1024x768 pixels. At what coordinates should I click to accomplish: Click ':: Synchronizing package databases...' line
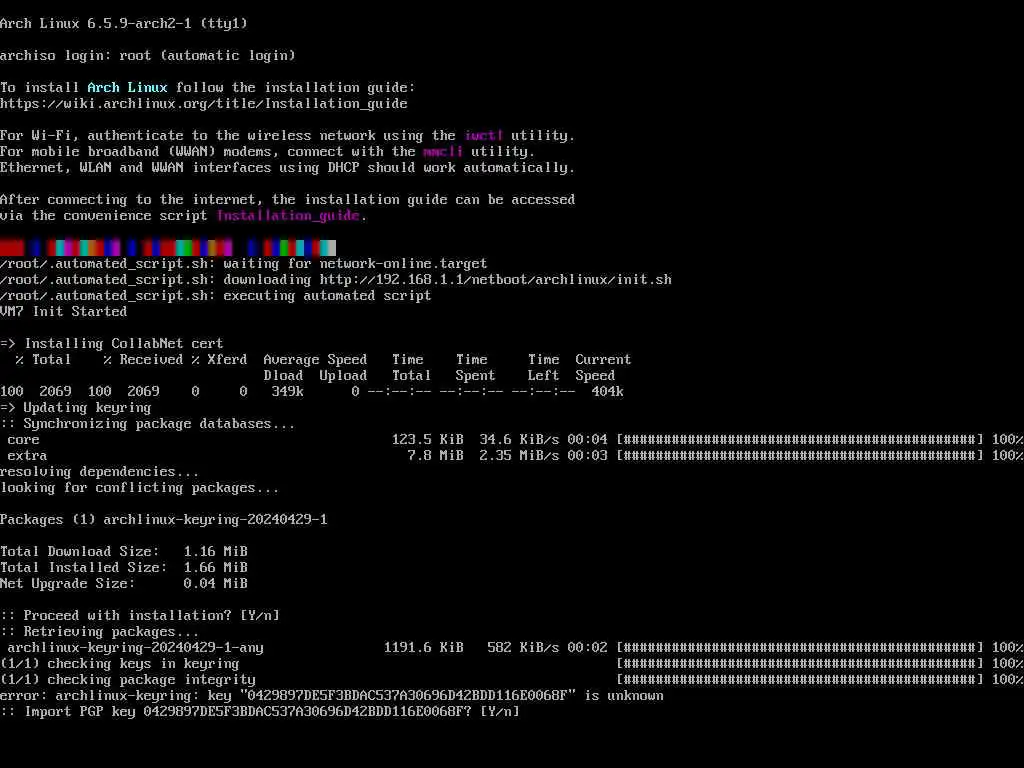click(148, 424)
